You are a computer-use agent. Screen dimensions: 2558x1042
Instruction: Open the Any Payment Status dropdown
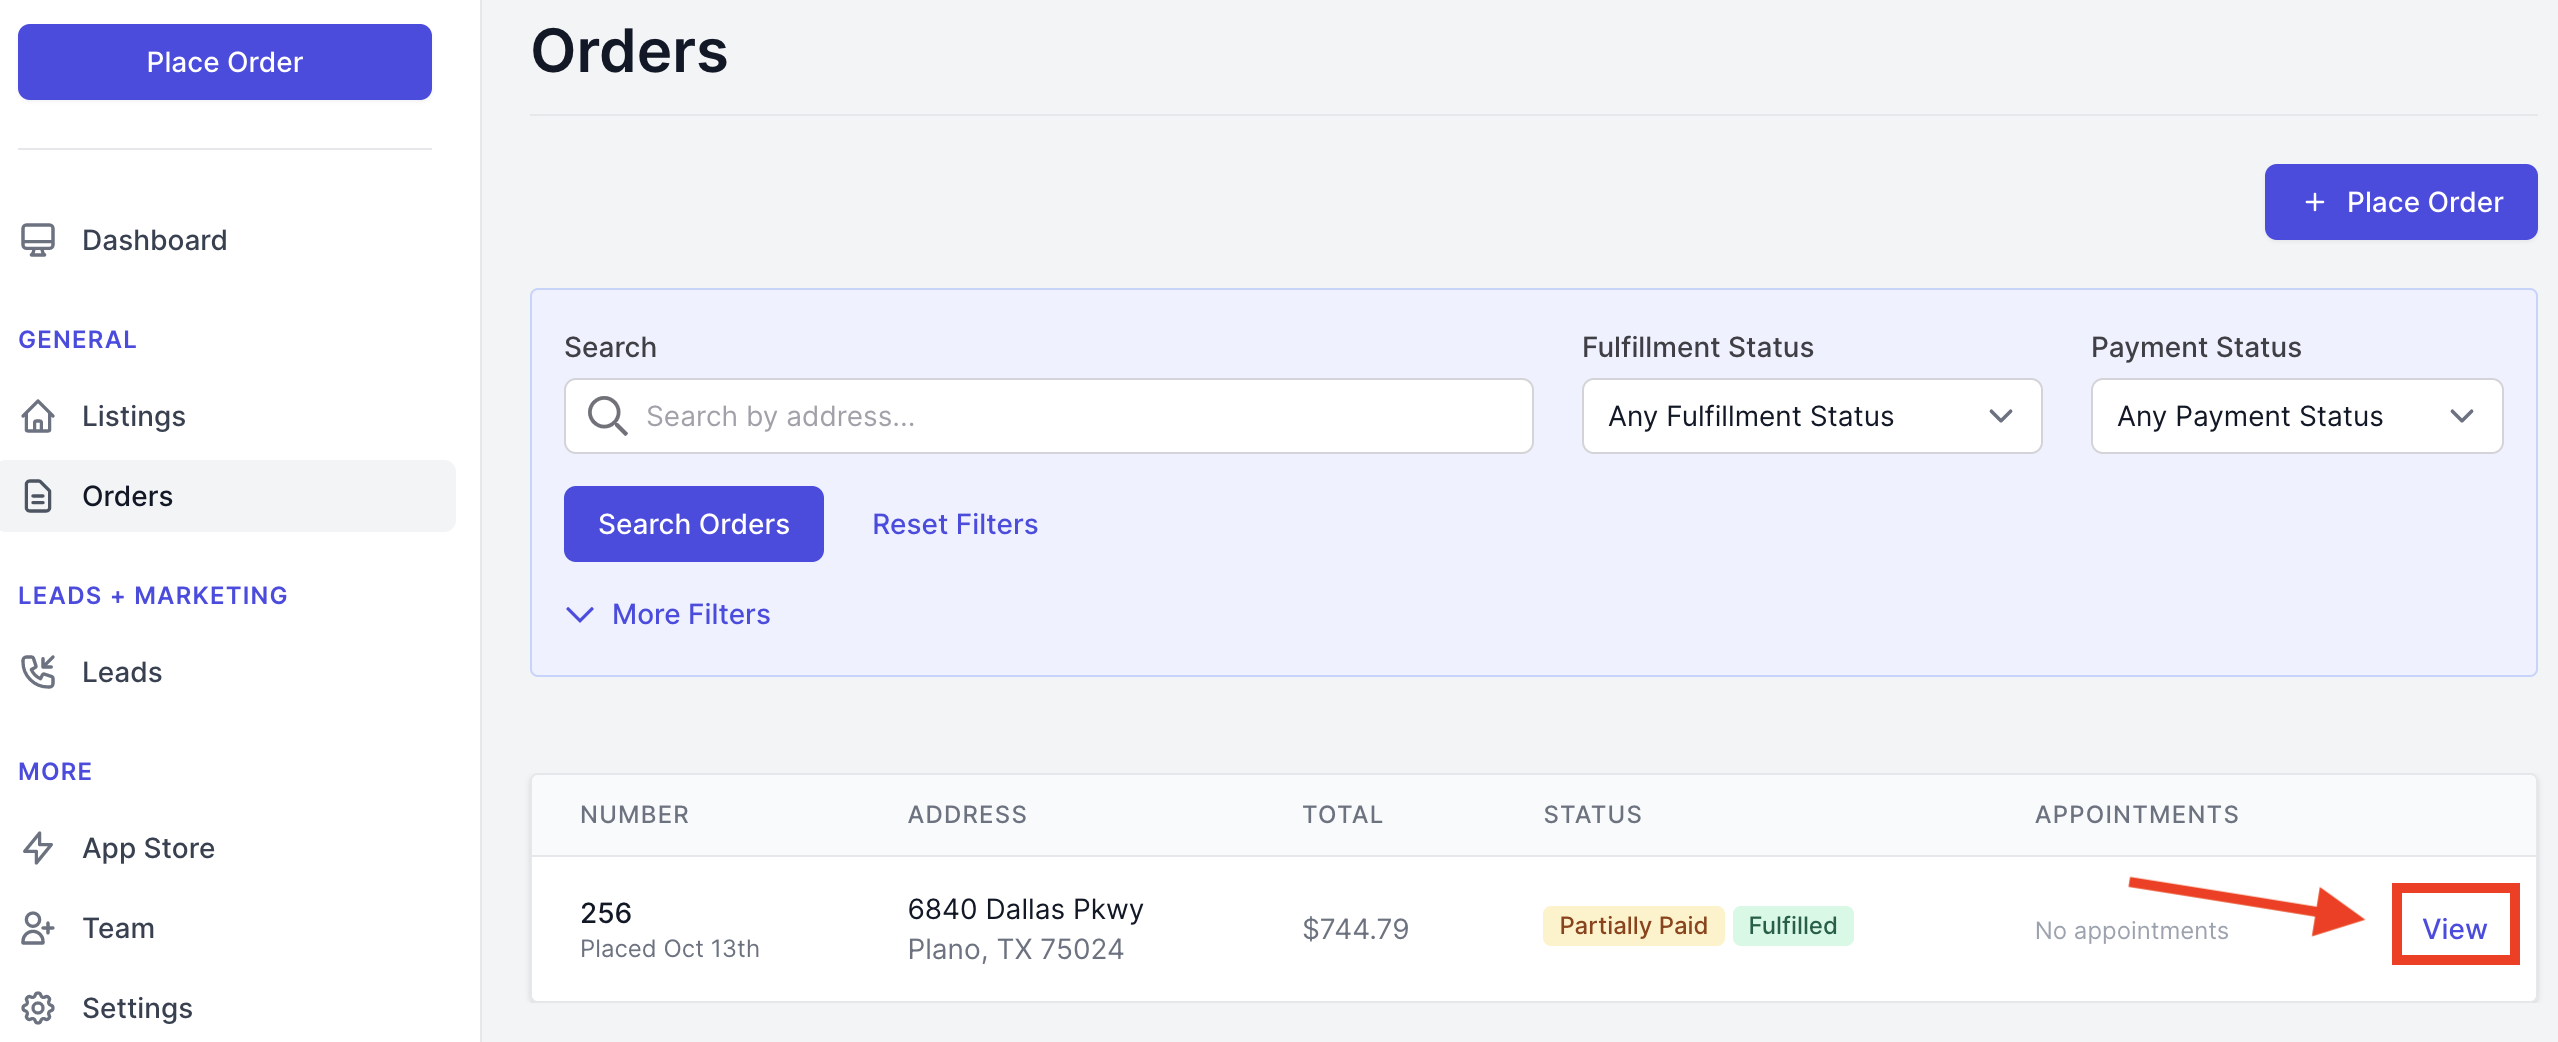click(2297, 416)
